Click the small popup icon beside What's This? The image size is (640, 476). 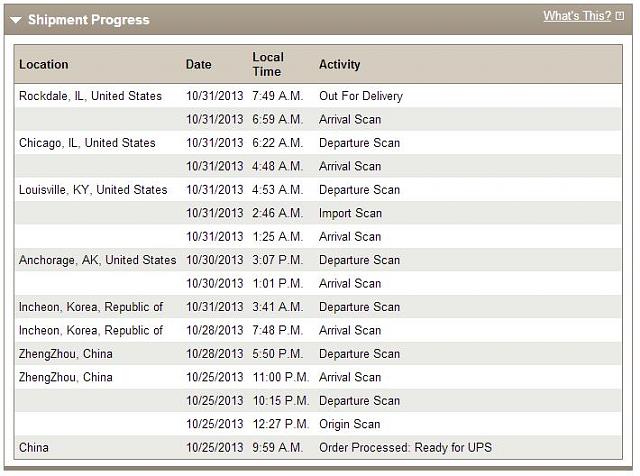pyautogui.click(x=620, y=16)
